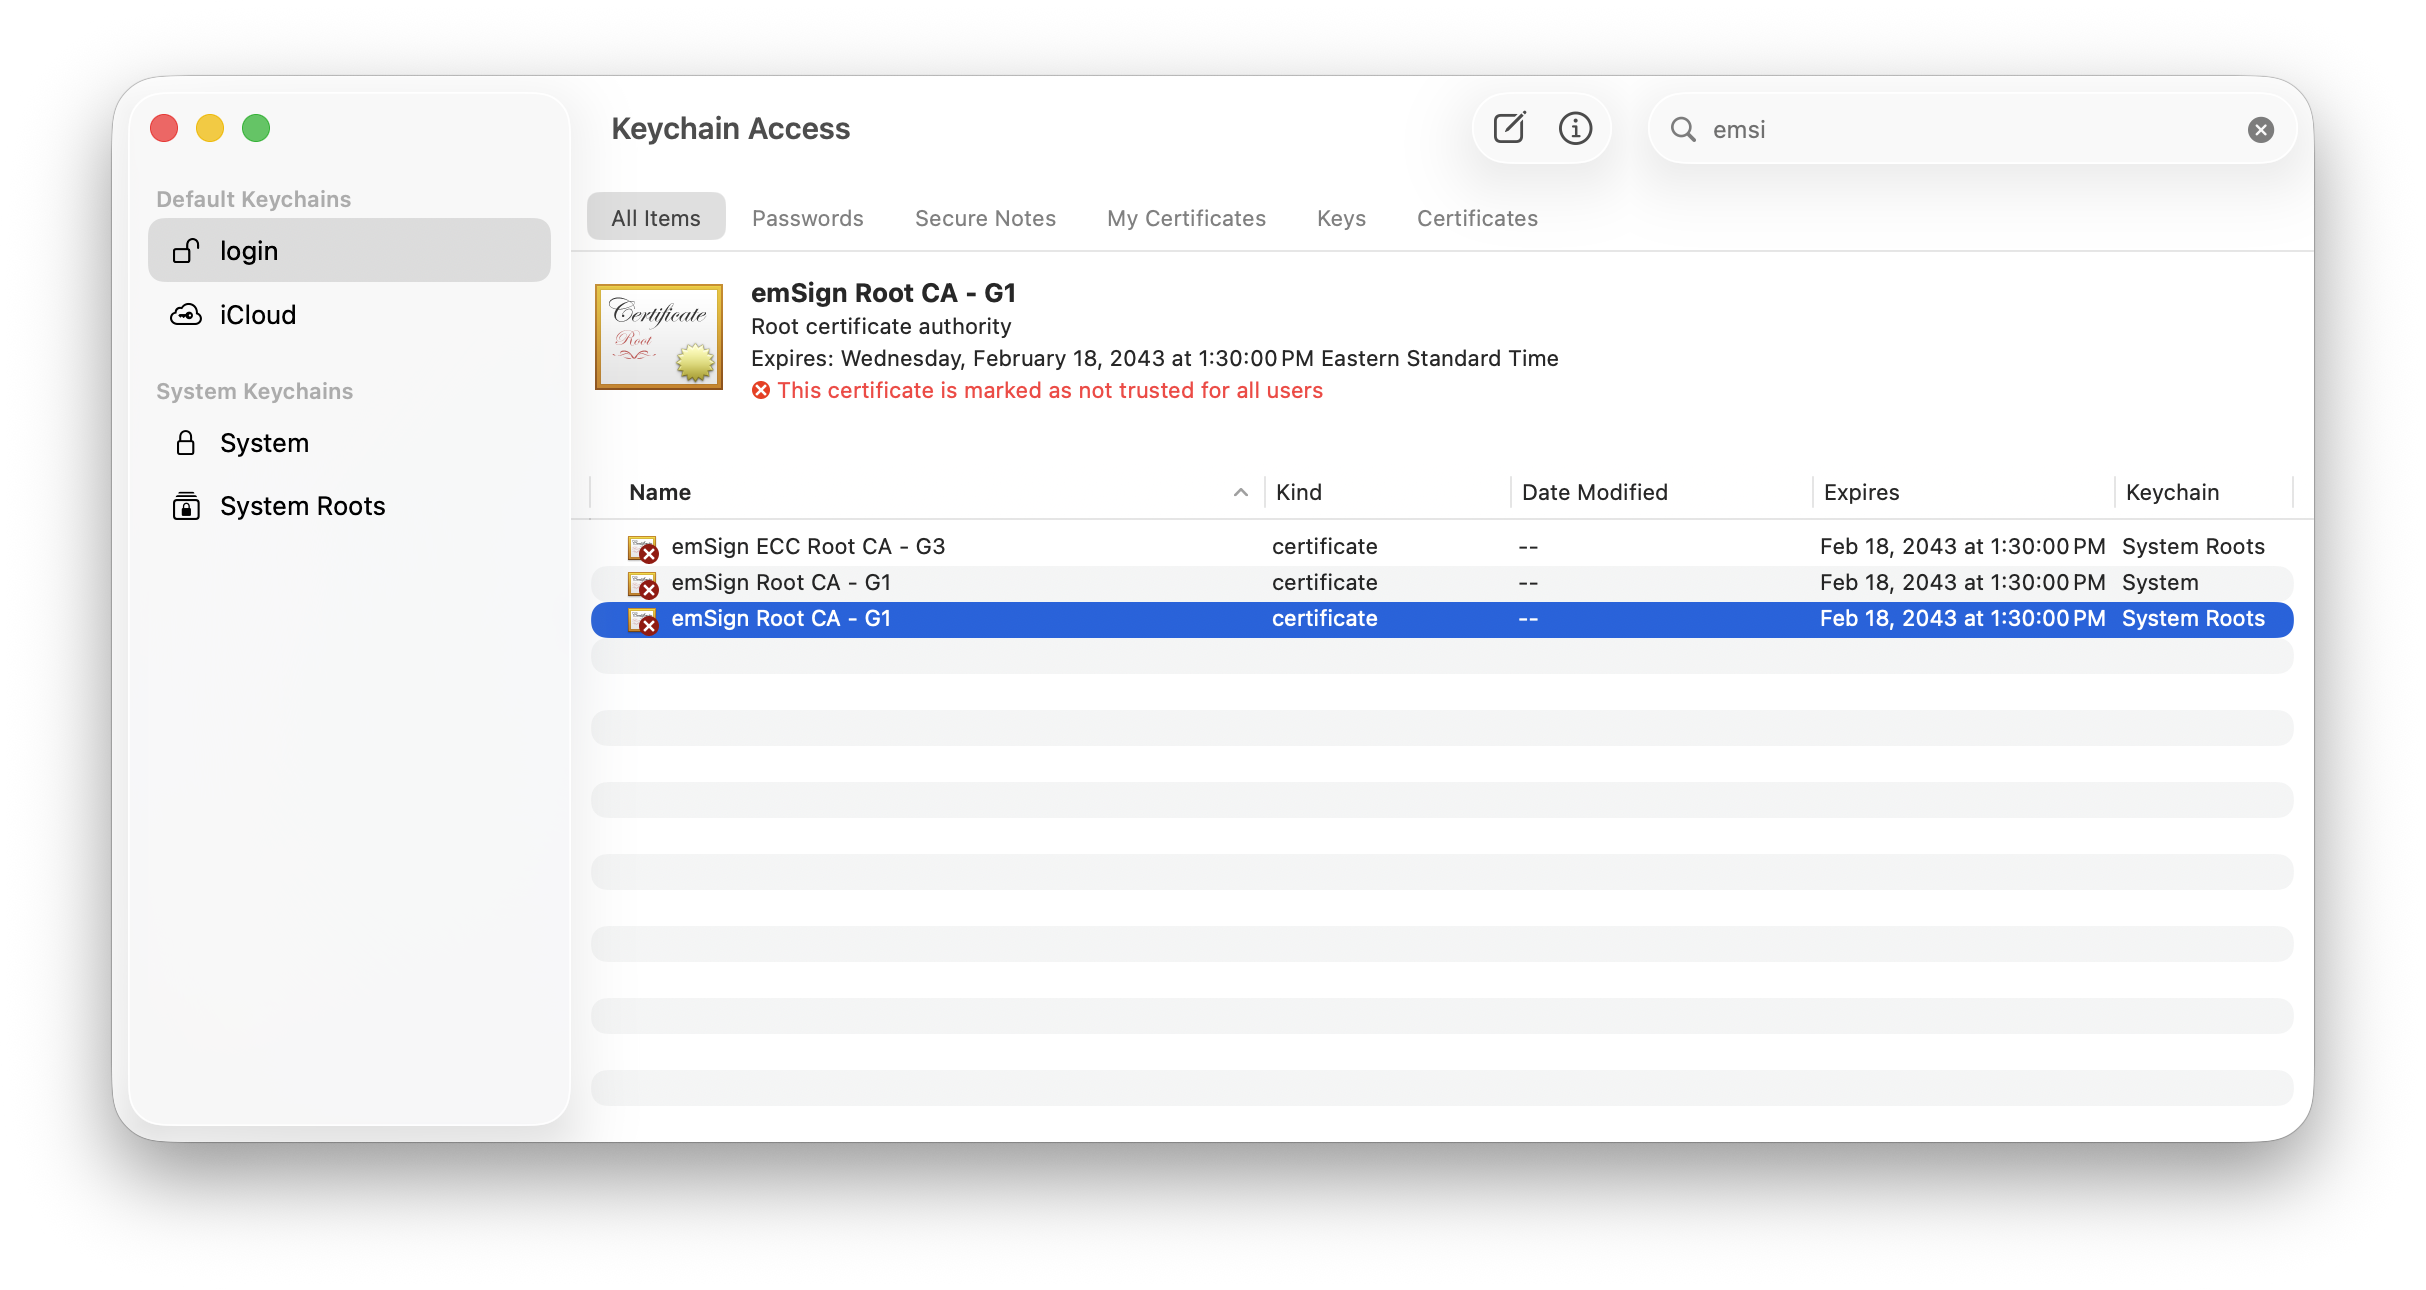Click the Name column sort arrow

coord(1241,492)
